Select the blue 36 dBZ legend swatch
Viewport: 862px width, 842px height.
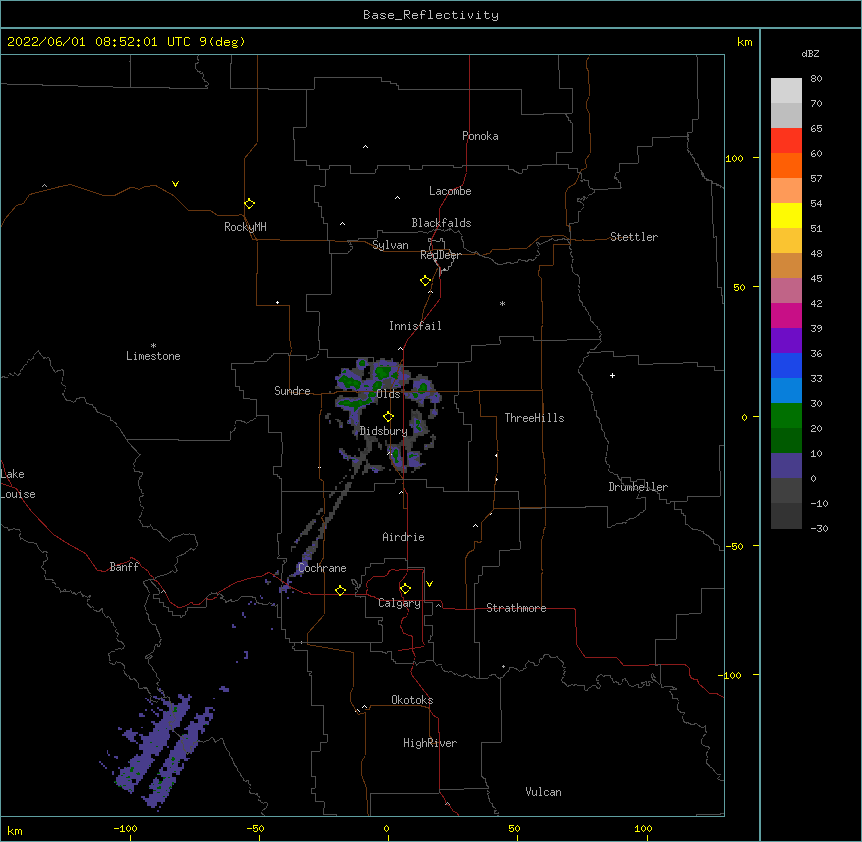tap(786, 365)
